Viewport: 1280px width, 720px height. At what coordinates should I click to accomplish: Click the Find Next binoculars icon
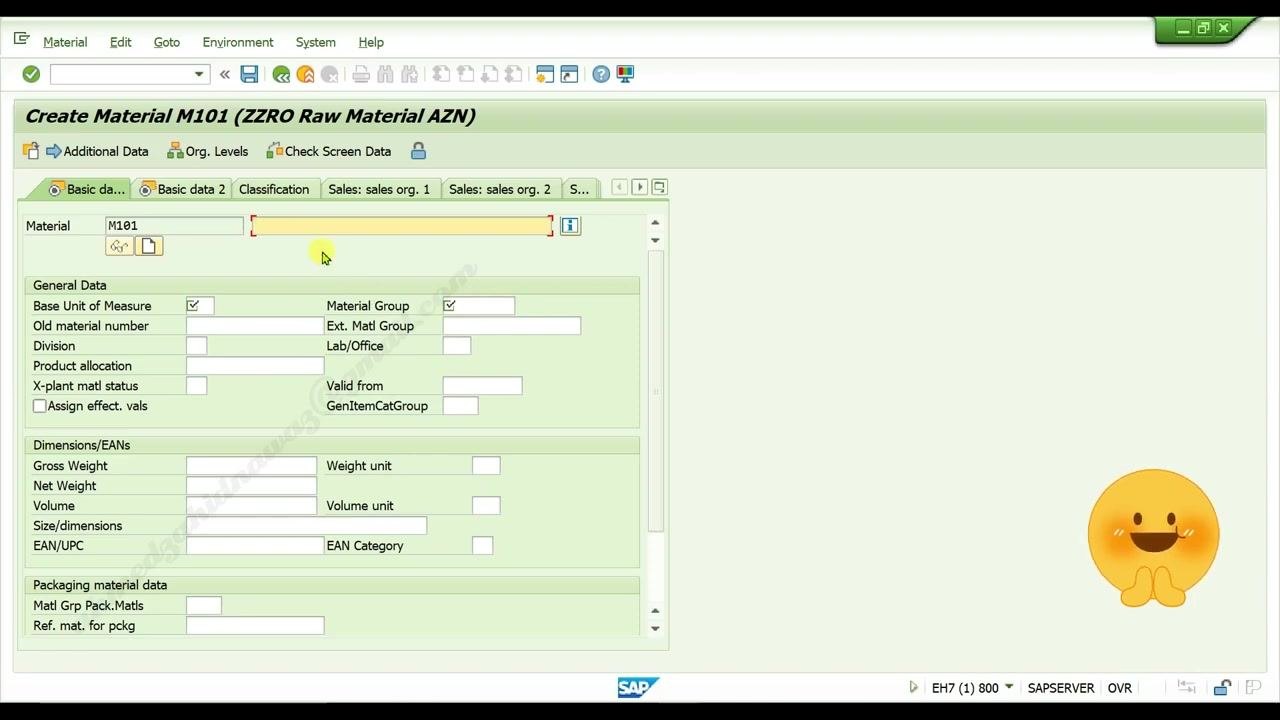coord(409,74)
